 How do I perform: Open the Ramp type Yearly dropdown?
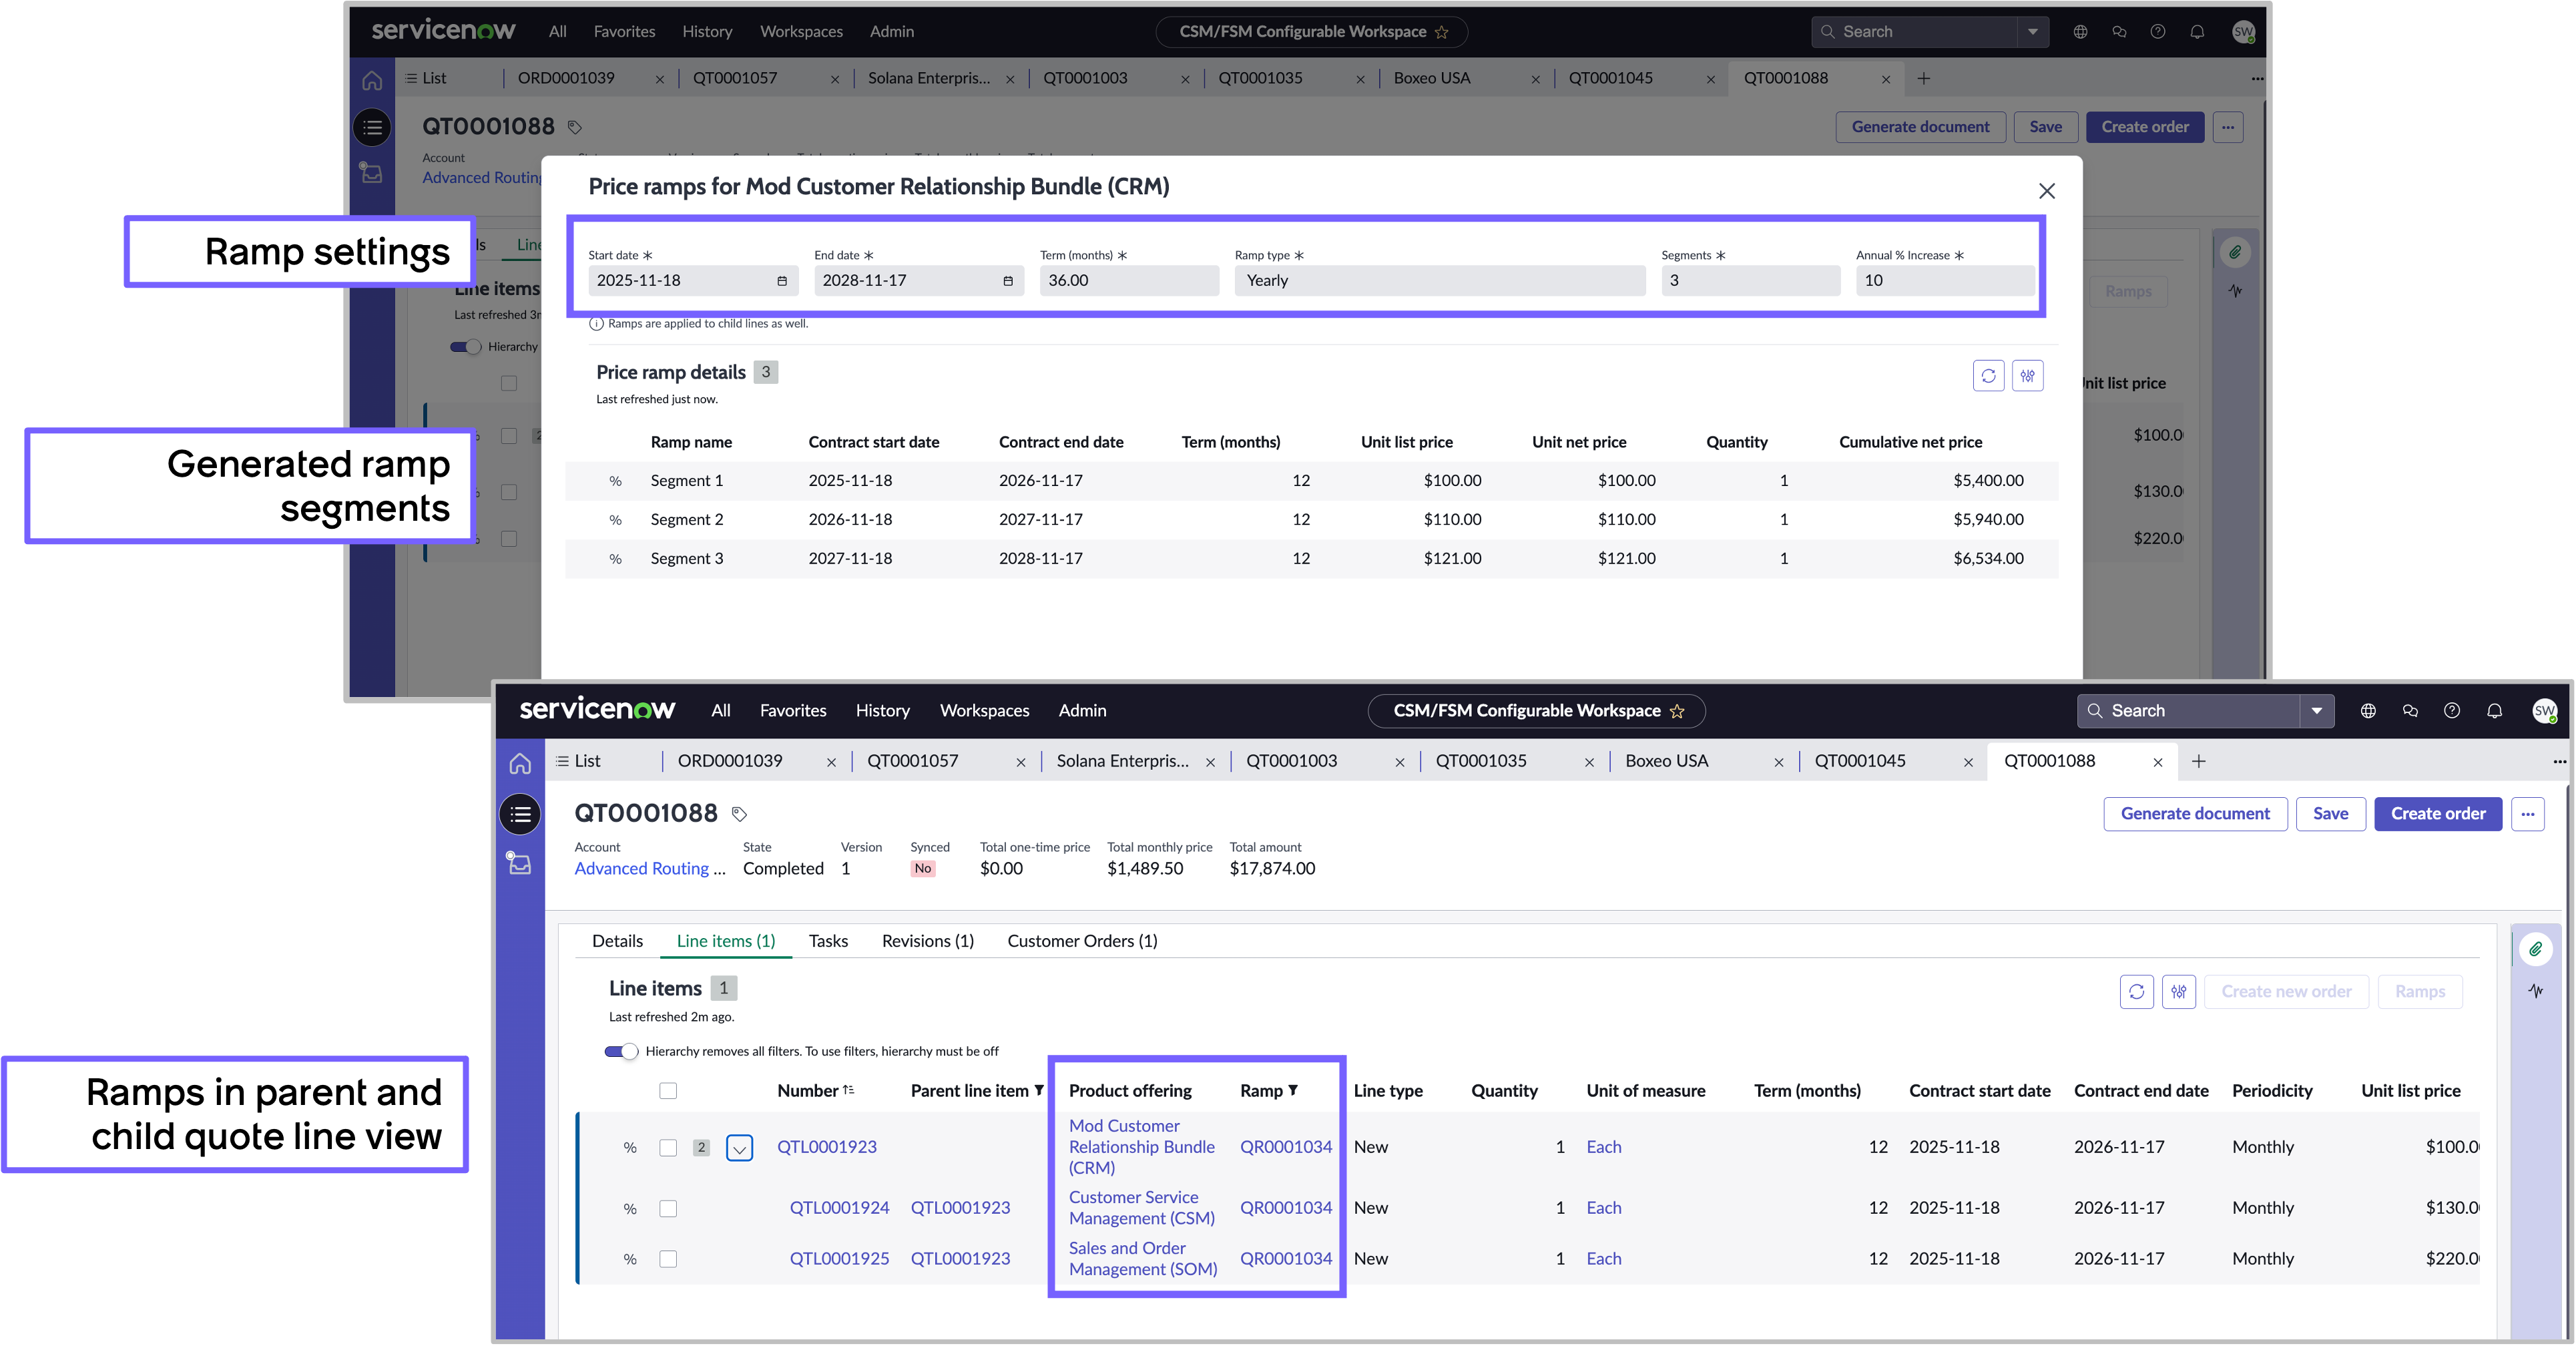click(x=1439, y=281)
